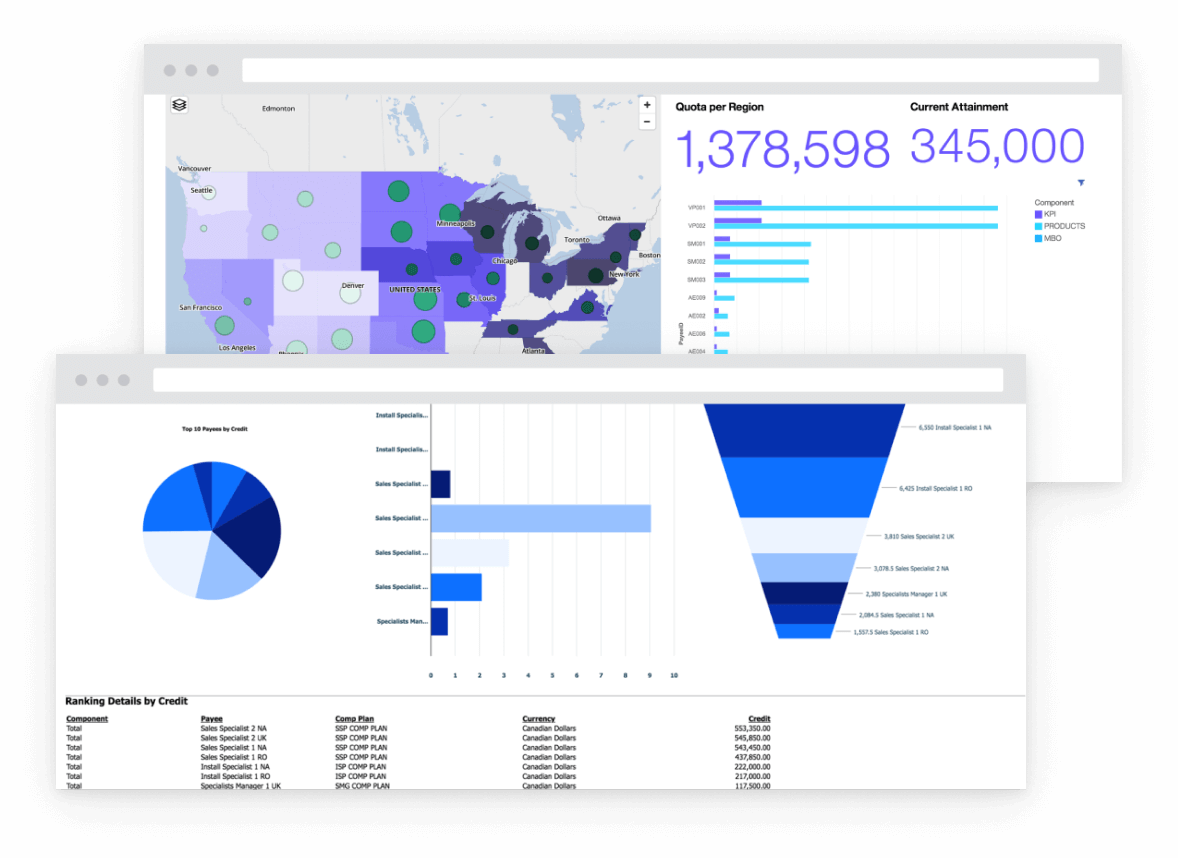The height and width of the screenshot is (858, 1178).
Task: Zoom in on the map
Action: coord(647,105)
